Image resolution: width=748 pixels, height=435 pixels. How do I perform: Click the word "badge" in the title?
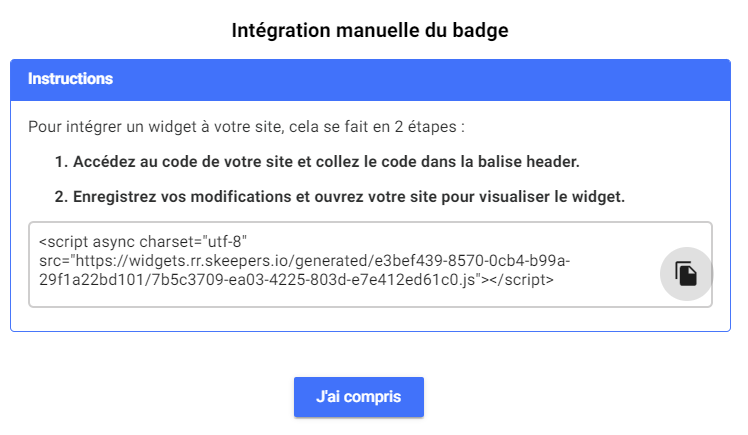click(482, 30)
